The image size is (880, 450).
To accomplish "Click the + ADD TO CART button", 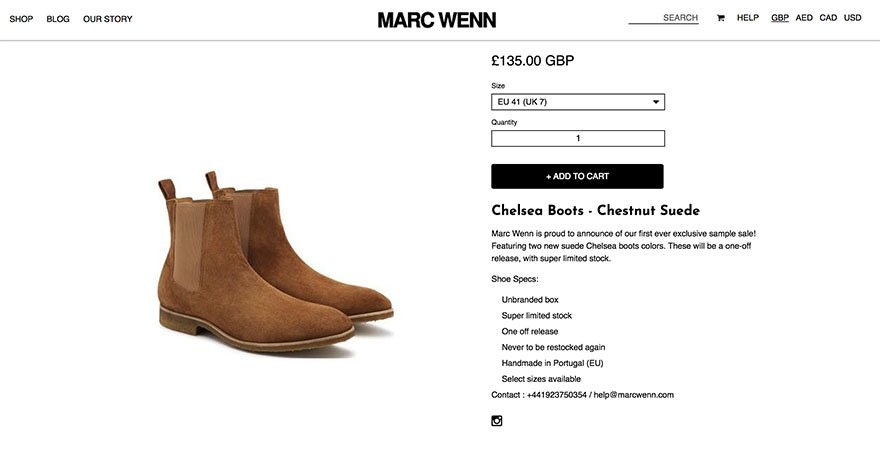I will click(577, 176).
